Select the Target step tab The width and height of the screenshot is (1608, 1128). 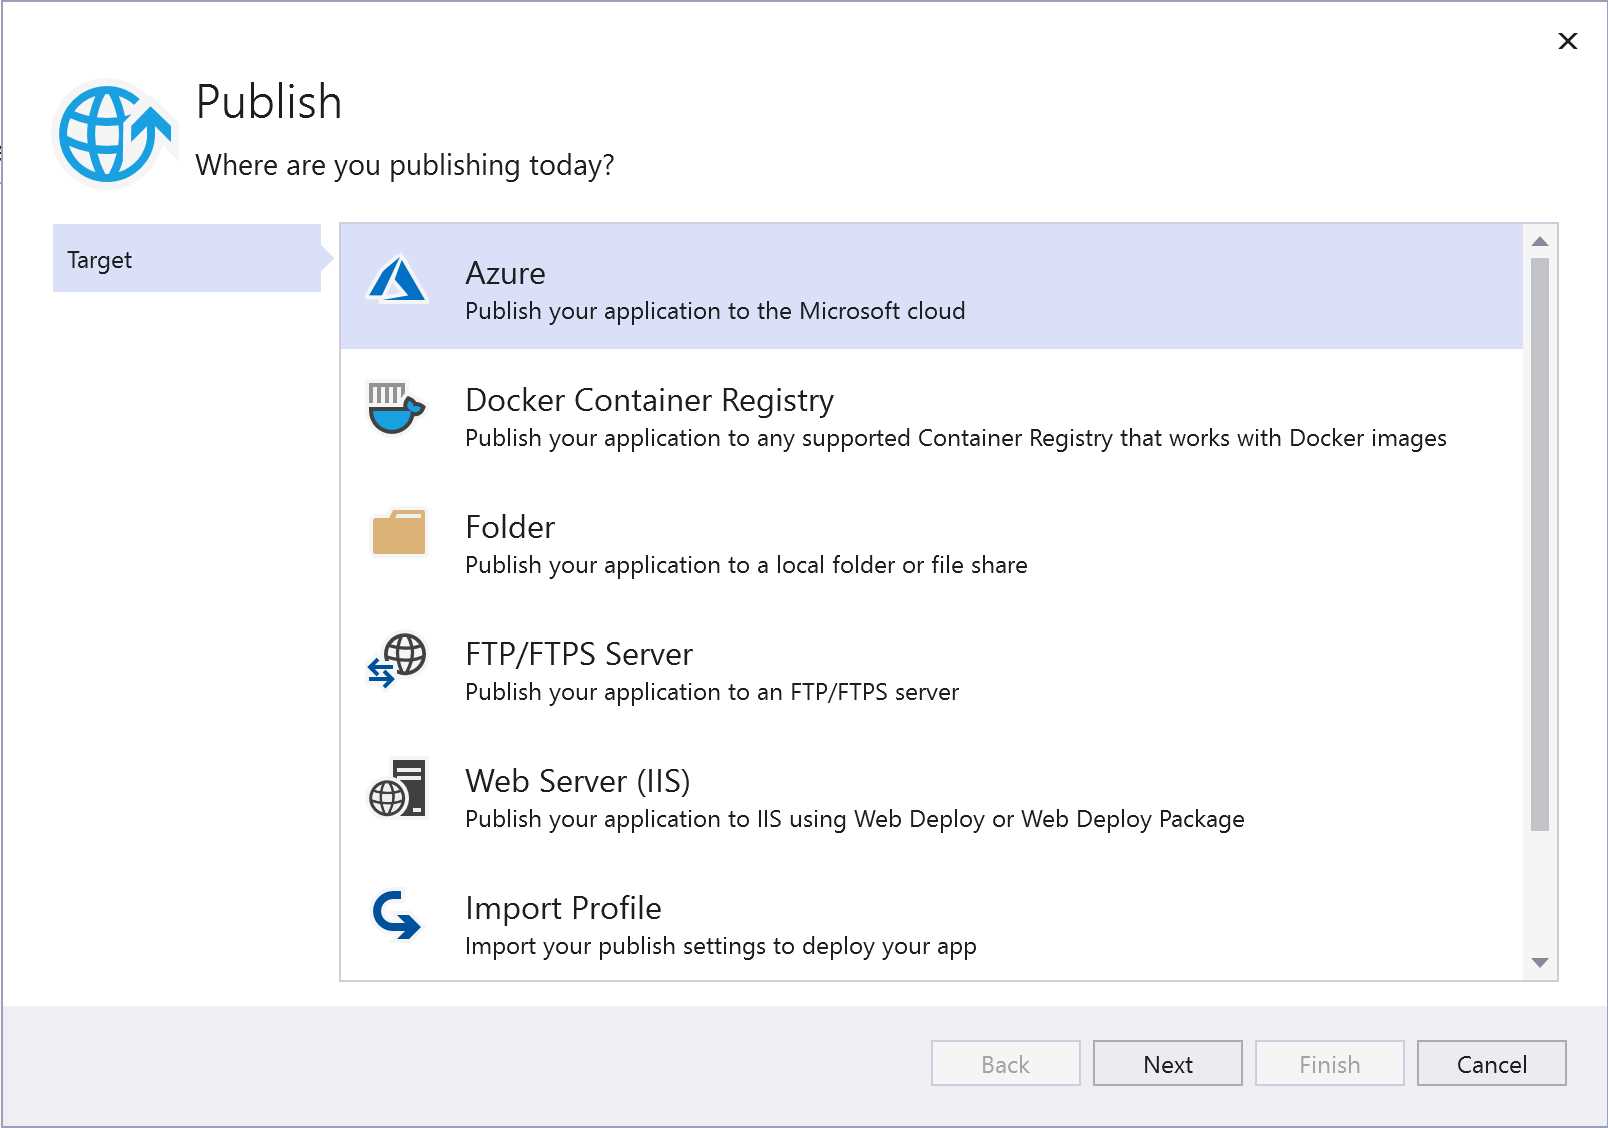[187, 259]
